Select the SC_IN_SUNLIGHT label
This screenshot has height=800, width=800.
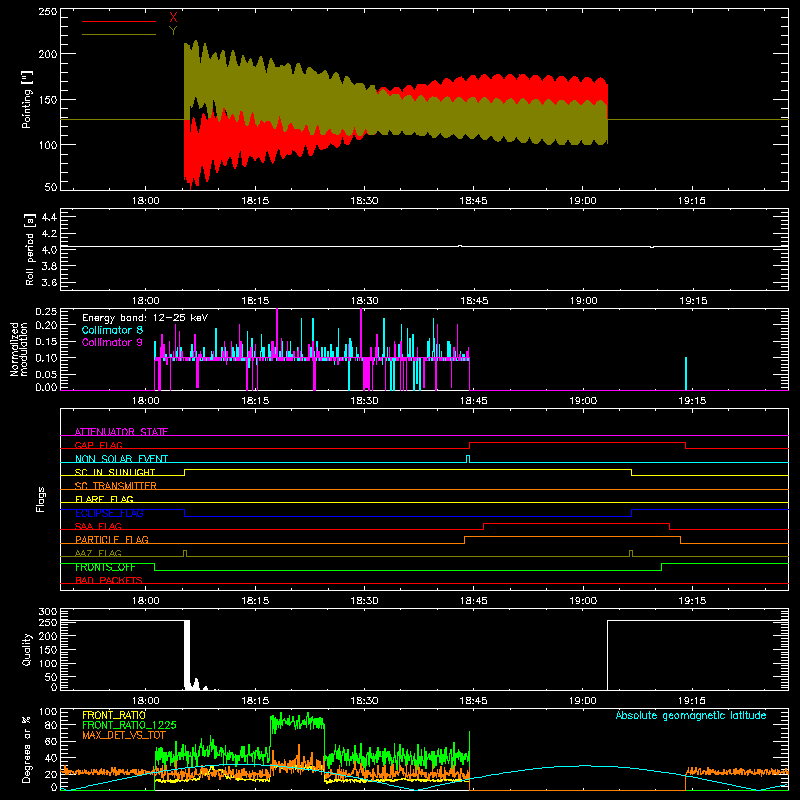point(115,472)
